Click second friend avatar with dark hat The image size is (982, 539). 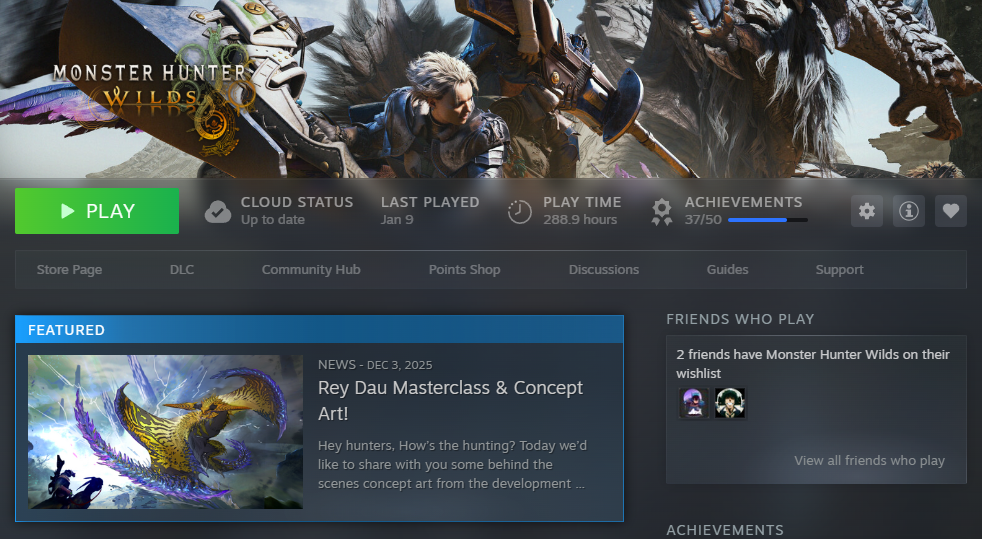point(730,403)
